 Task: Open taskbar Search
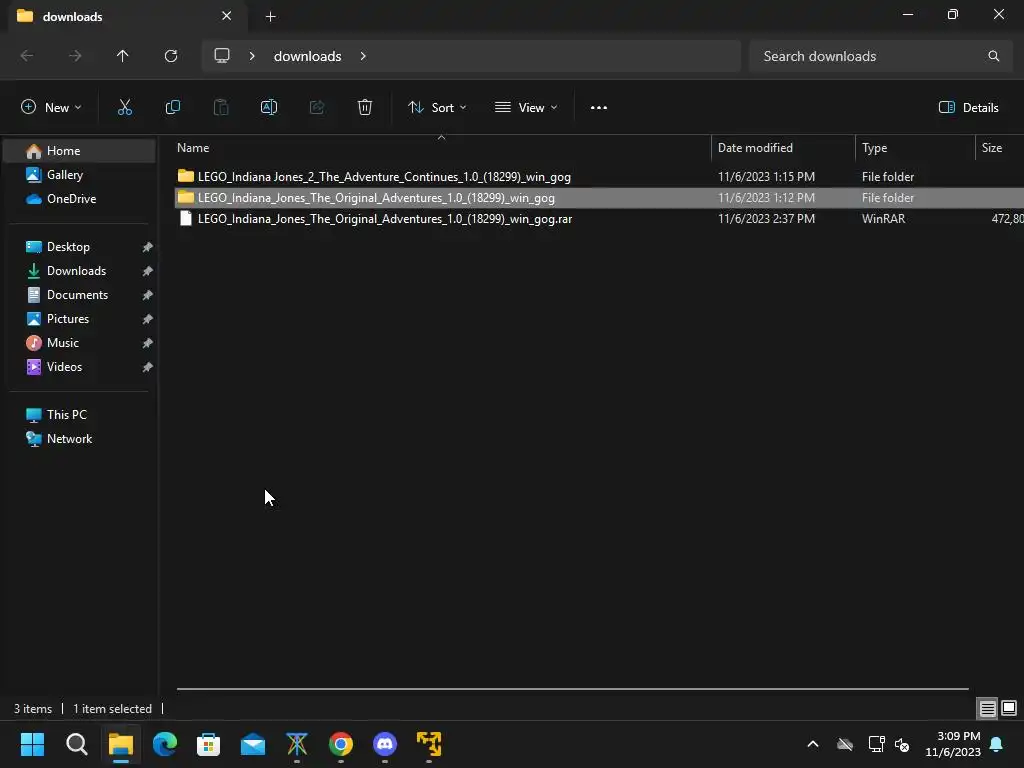tap(76, 744)
